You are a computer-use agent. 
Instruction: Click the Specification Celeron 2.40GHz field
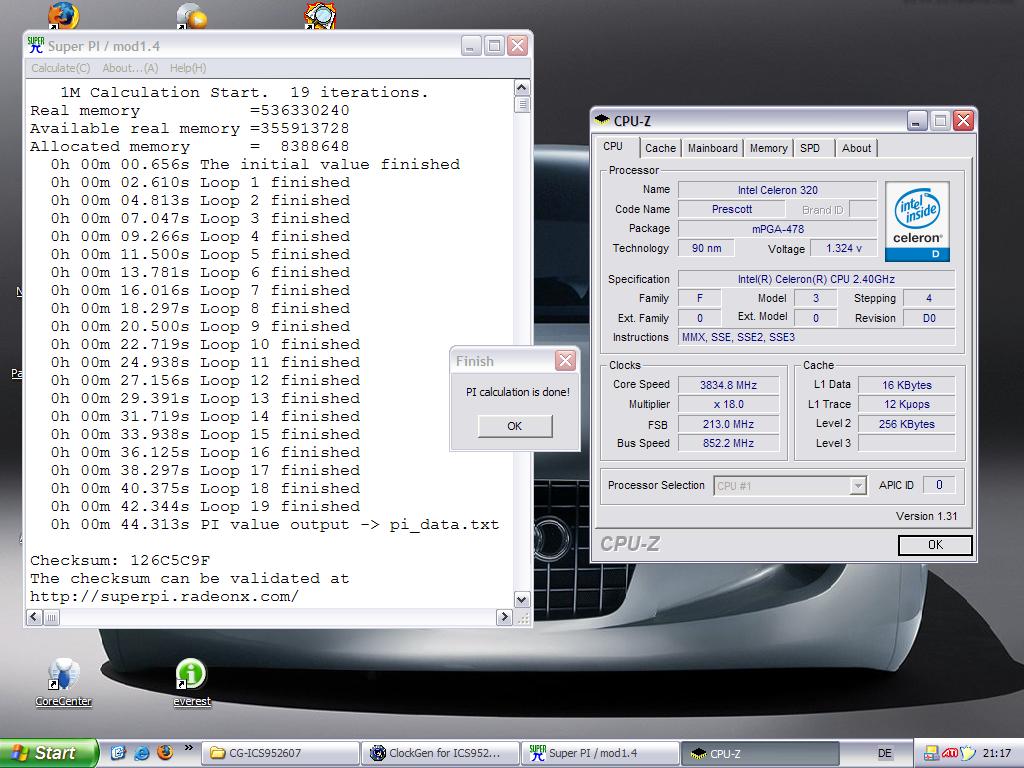(816, 279)
